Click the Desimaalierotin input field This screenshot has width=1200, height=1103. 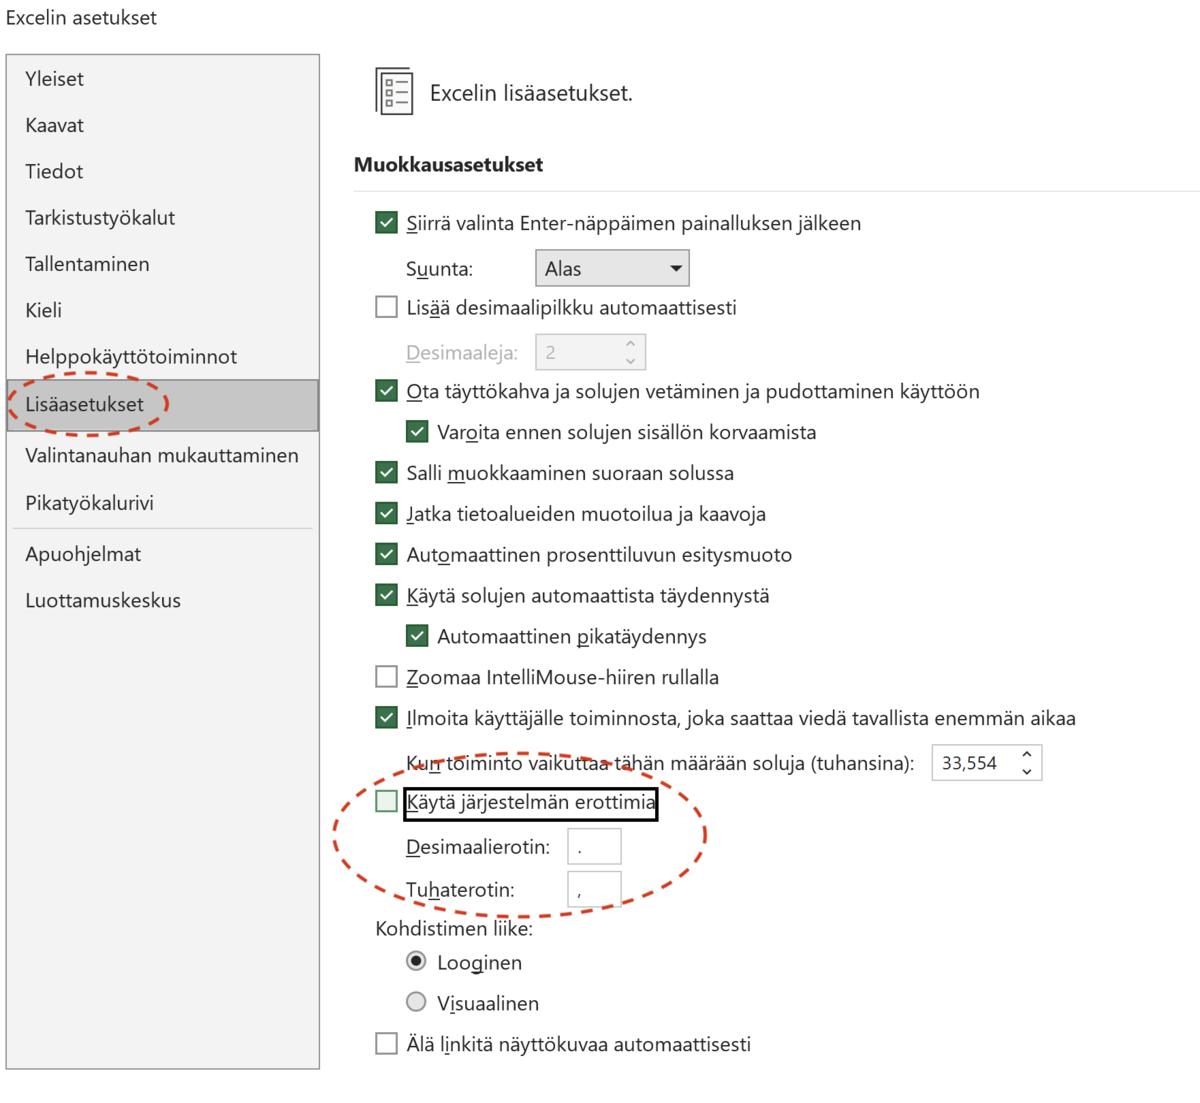pyautogui.click(x=594, y=846)
